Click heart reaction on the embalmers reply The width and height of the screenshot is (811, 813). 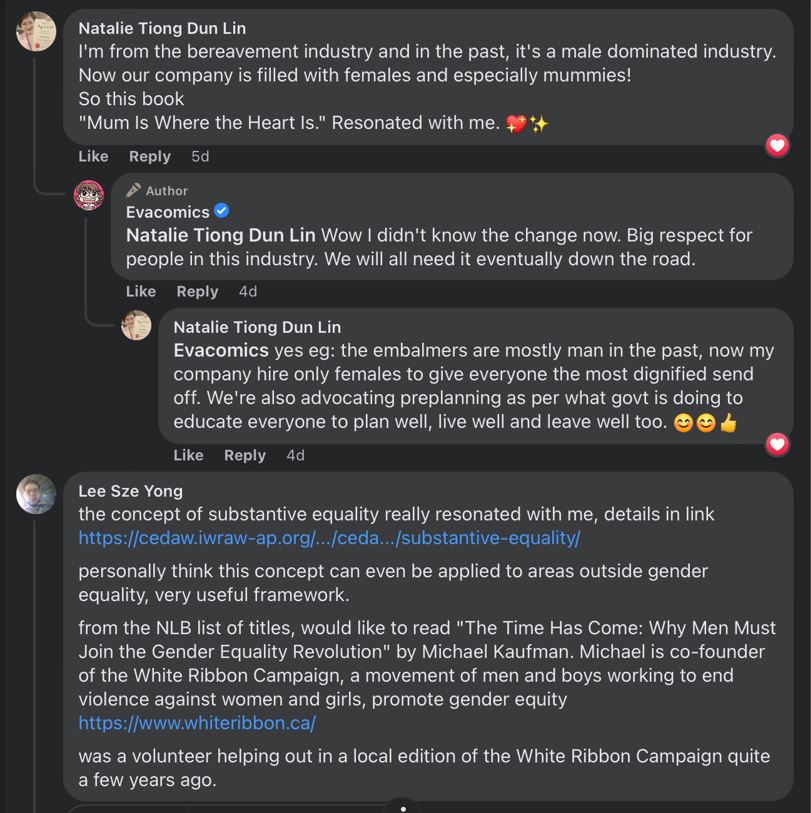click(x=777, y=444)
